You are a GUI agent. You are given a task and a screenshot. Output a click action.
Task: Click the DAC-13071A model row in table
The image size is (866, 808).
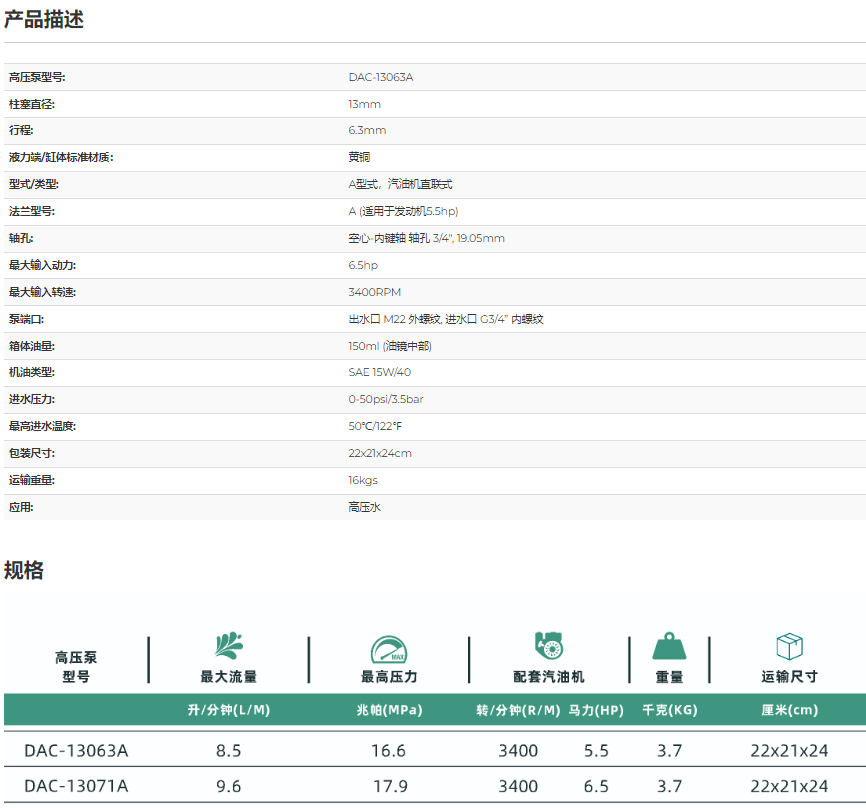coord(77,786)
